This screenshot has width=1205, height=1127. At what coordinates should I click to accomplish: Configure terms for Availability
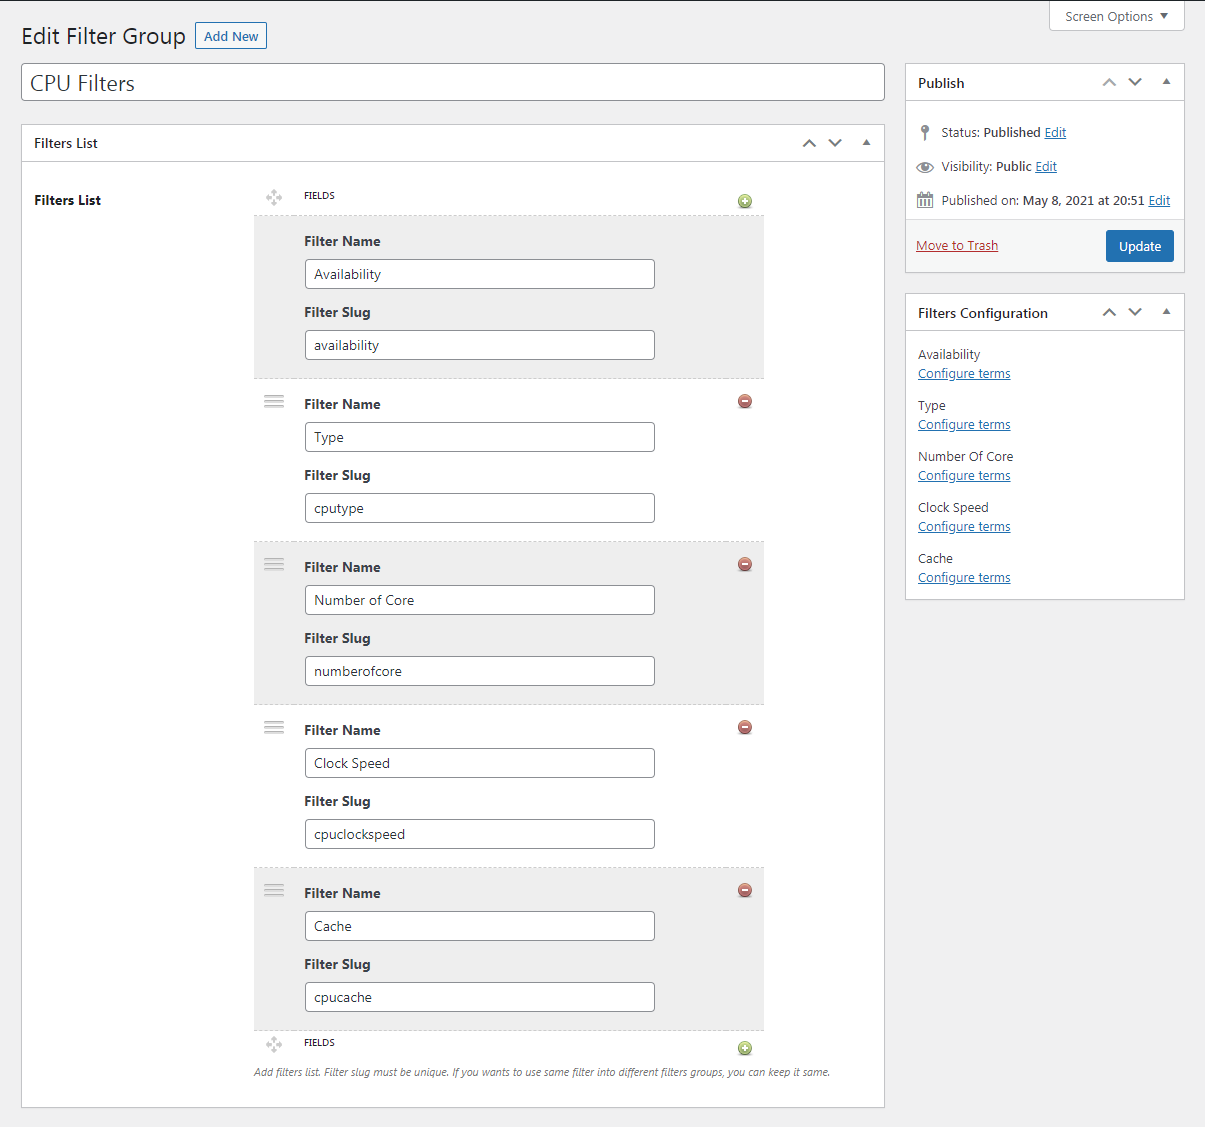coord(964,374)
